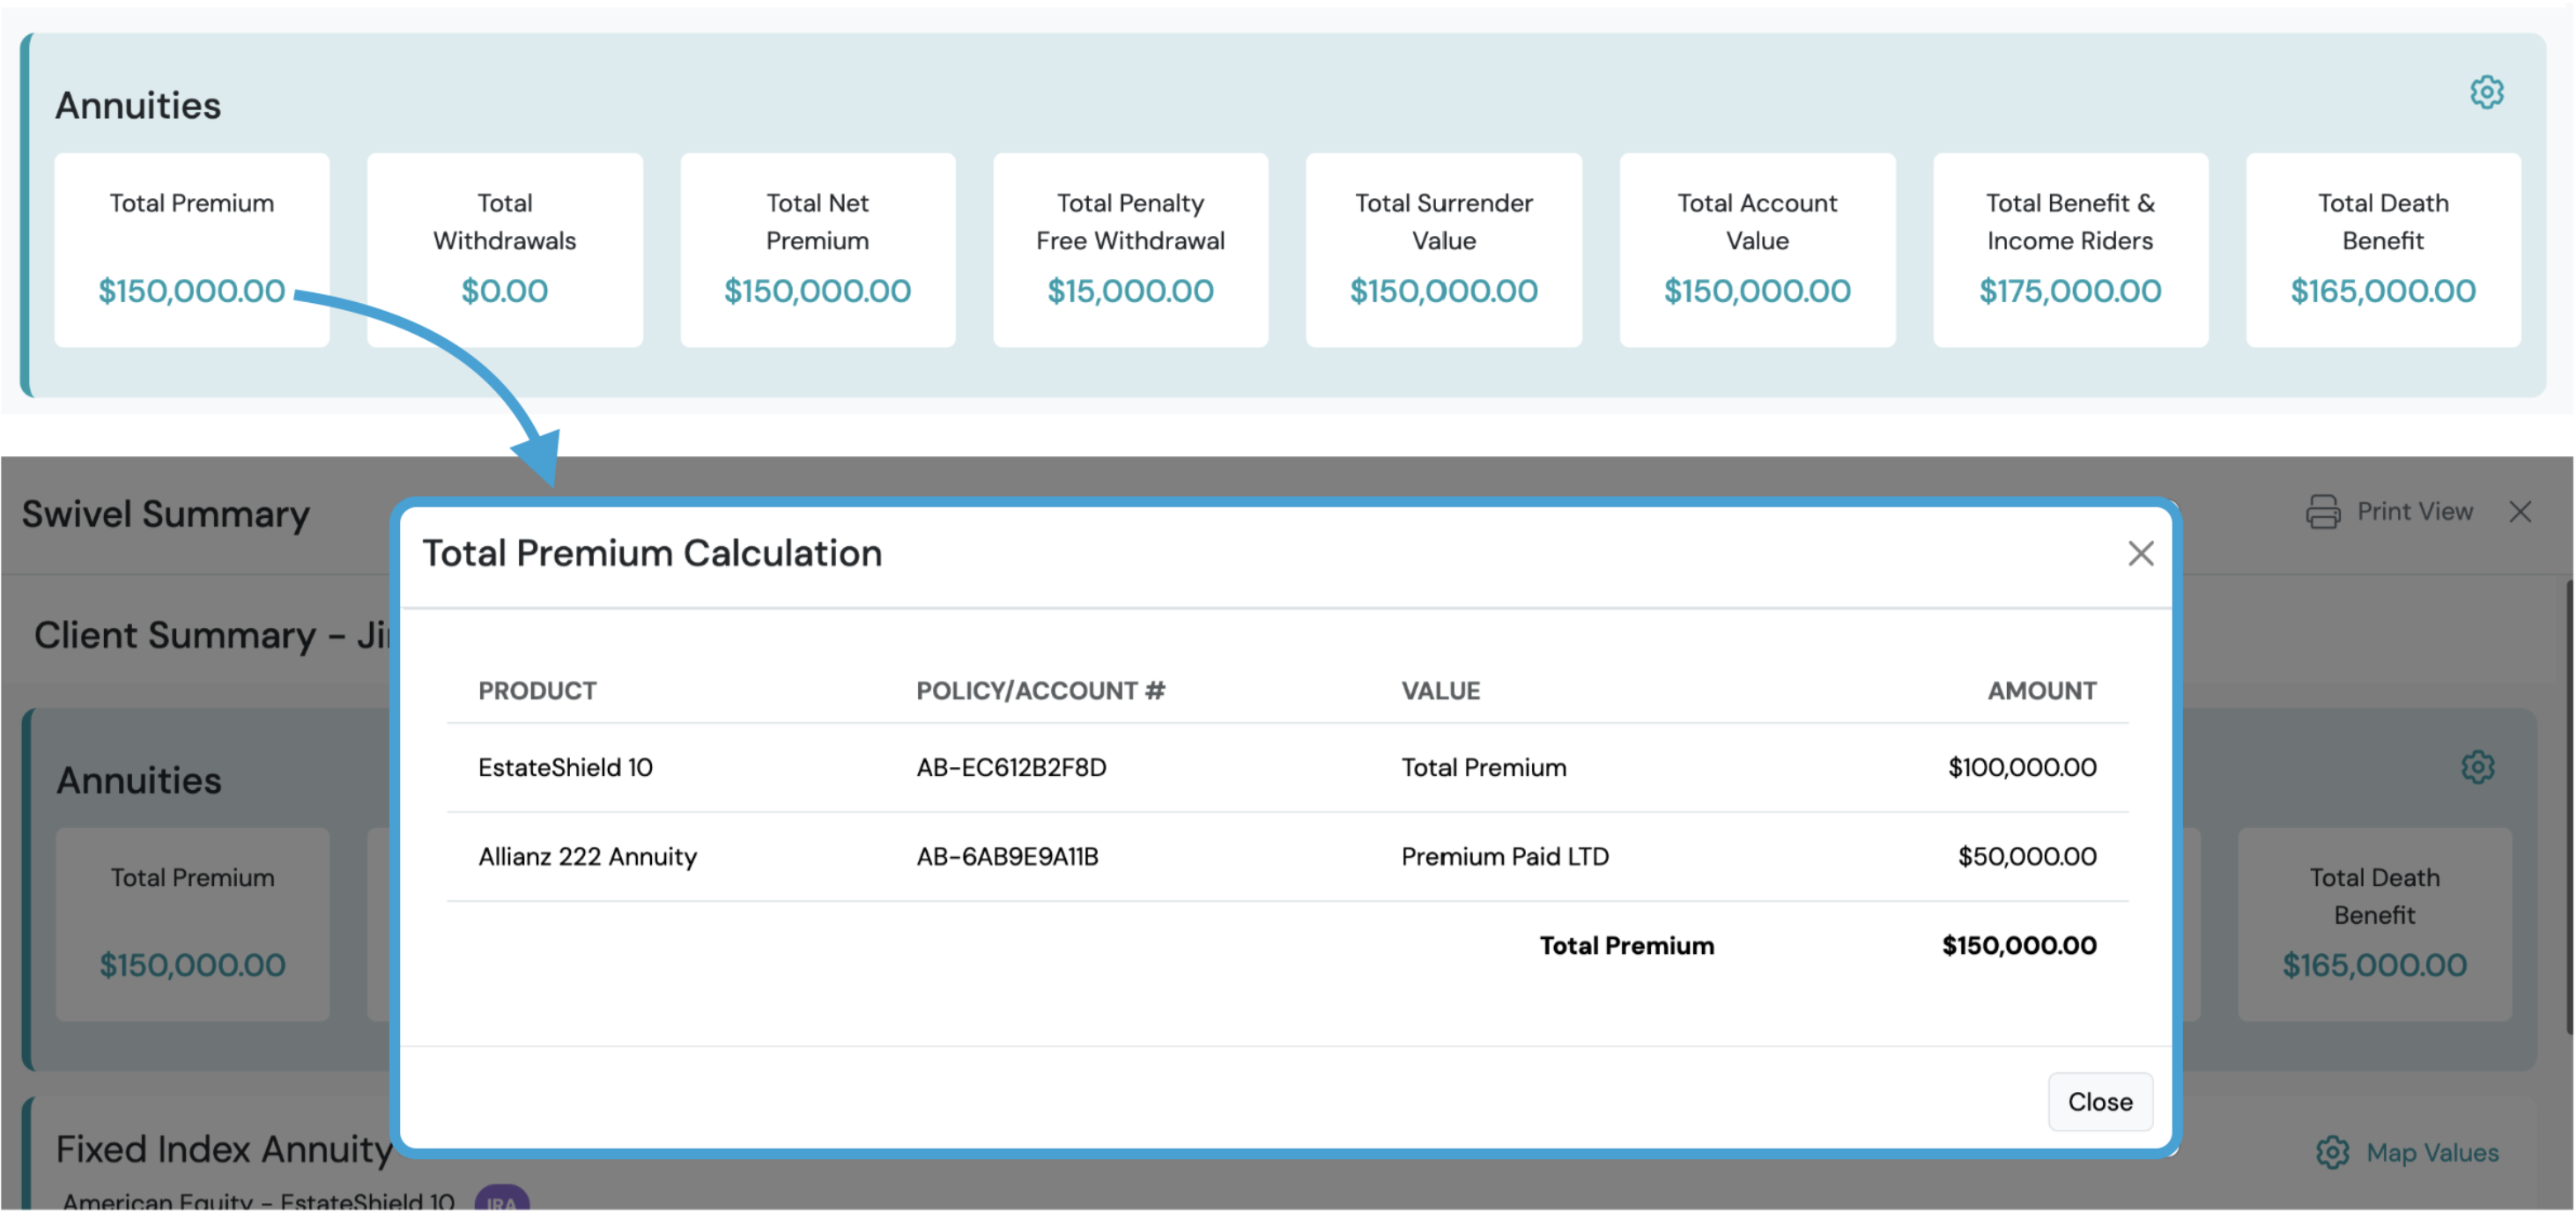Click VALUE column header
Image resolution: width=2576 pixels, height=1219 pixels.
[x=1440, y=690]
